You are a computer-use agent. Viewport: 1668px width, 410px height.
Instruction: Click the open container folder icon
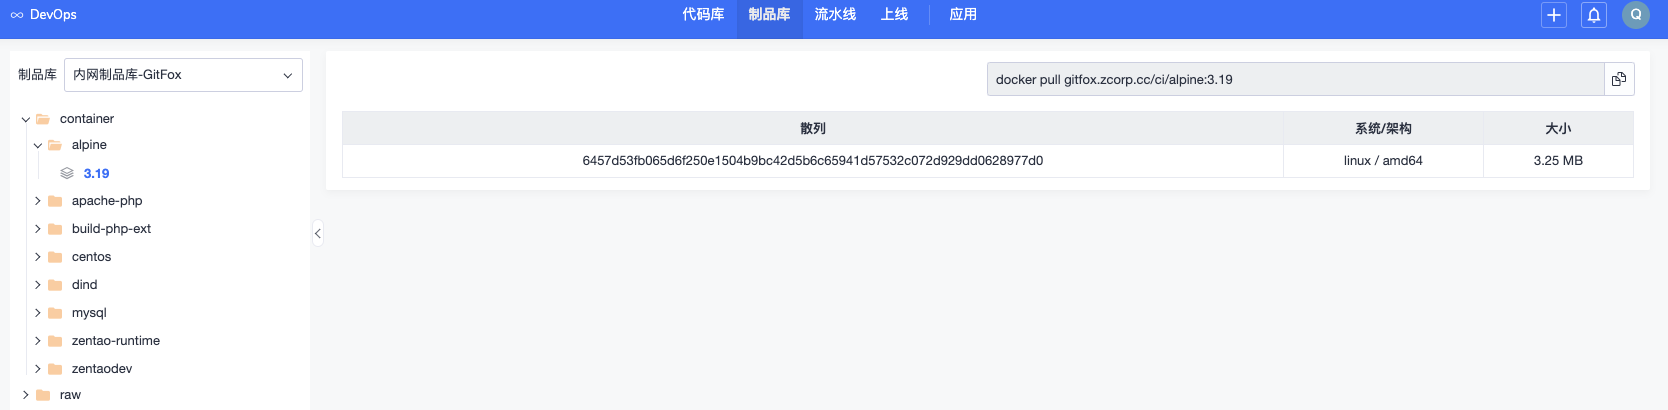pyautogui.click(x=43, y=119)
